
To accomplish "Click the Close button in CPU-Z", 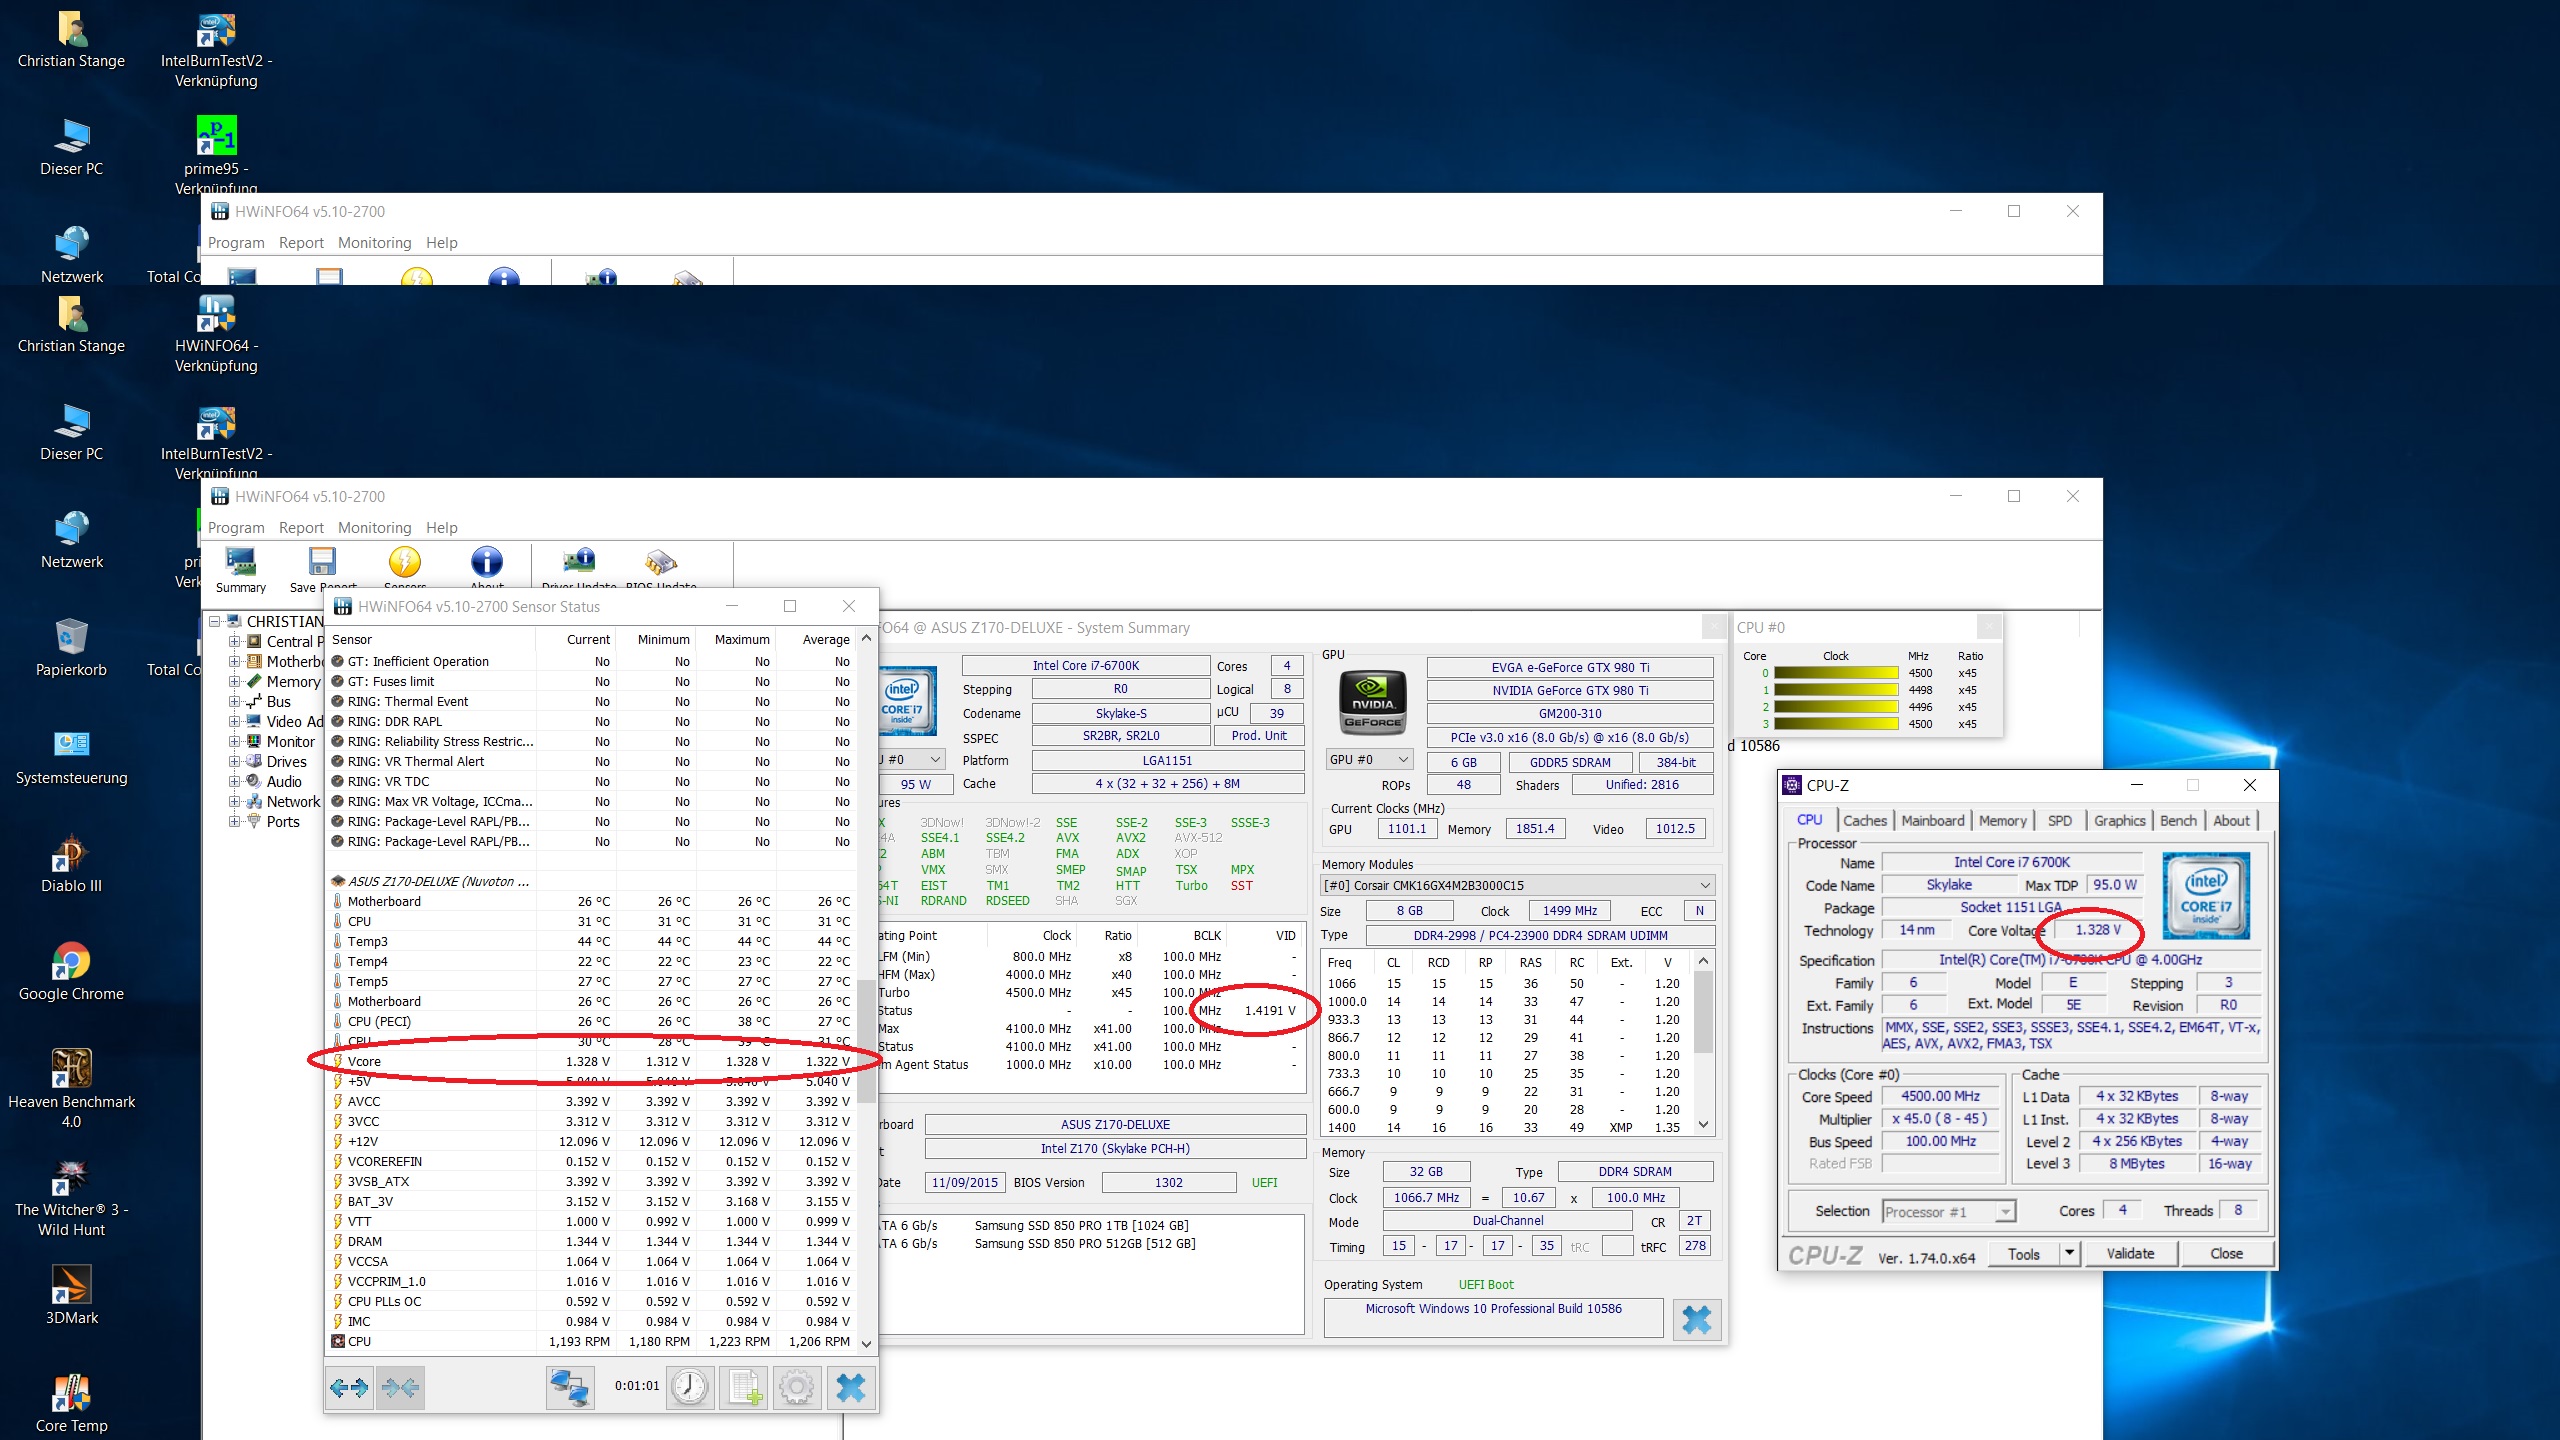I will point(2226,1253).
